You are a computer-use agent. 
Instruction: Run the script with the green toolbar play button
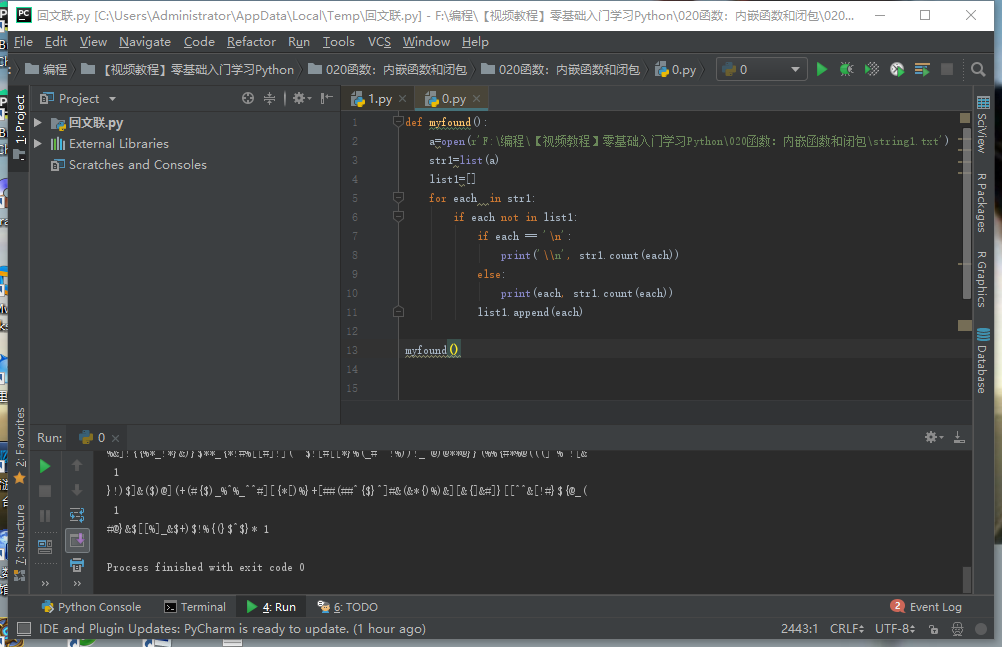tap(822, 69)
